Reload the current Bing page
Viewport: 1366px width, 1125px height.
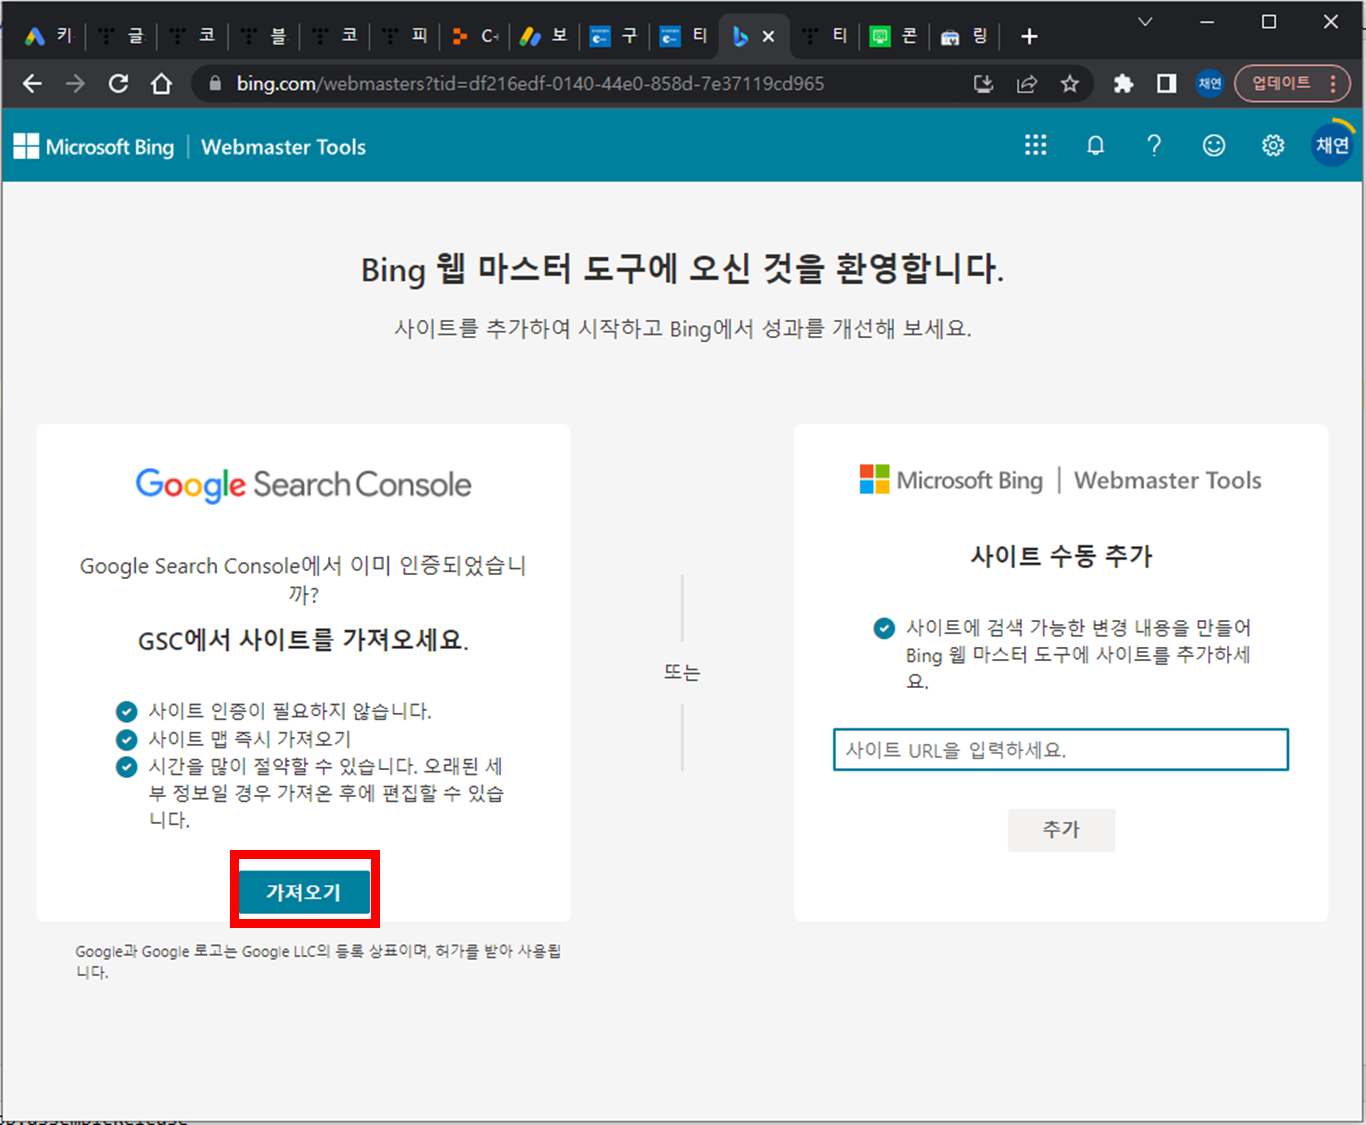click(x=118, y=84)
